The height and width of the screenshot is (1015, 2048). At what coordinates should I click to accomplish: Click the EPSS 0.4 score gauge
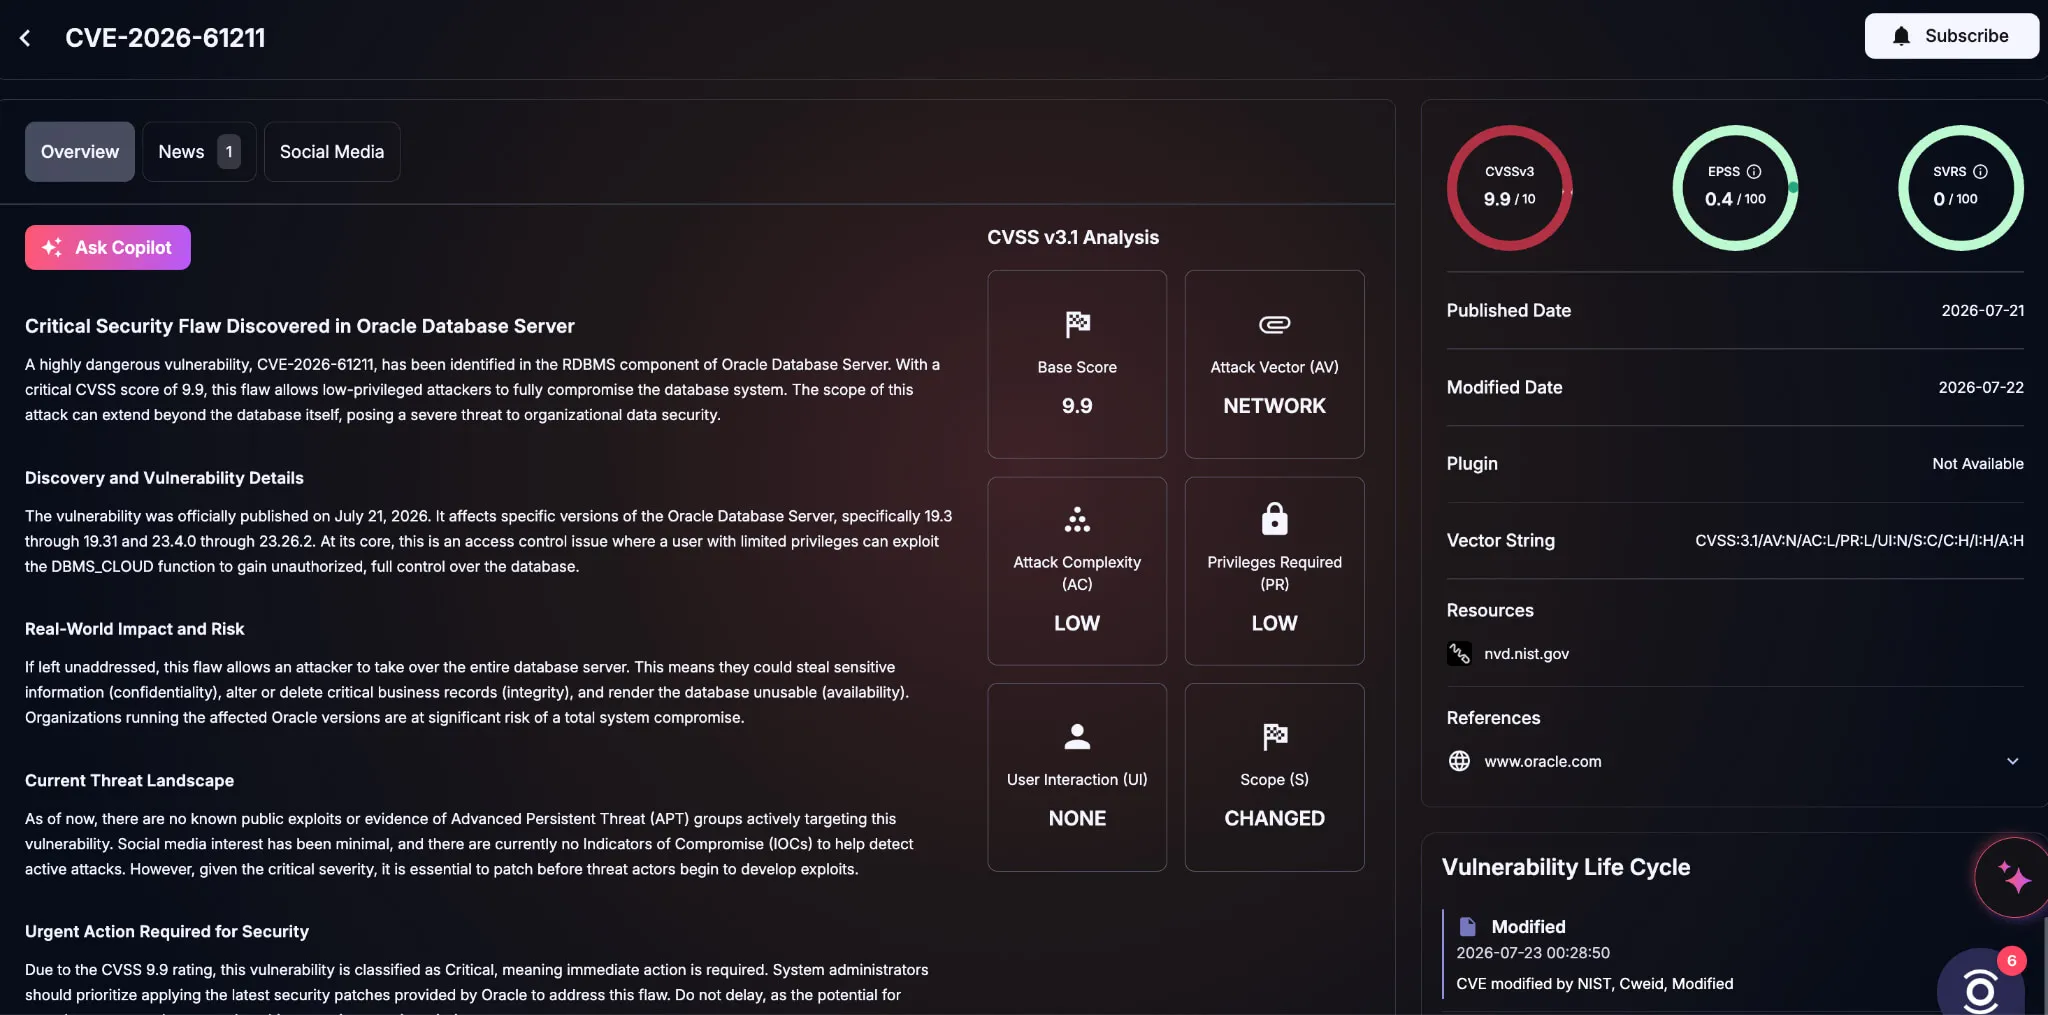(1735, 187)
